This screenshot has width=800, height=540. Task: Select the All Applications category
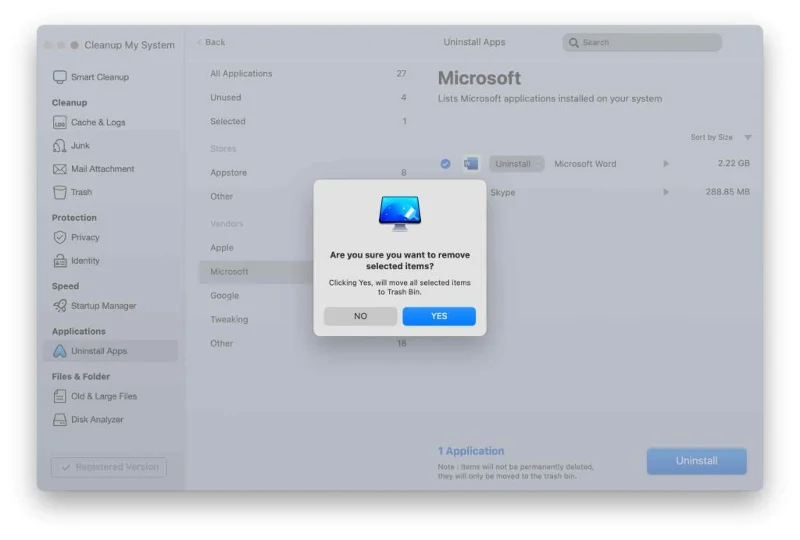pyautogui.click(x=241, y=74)
